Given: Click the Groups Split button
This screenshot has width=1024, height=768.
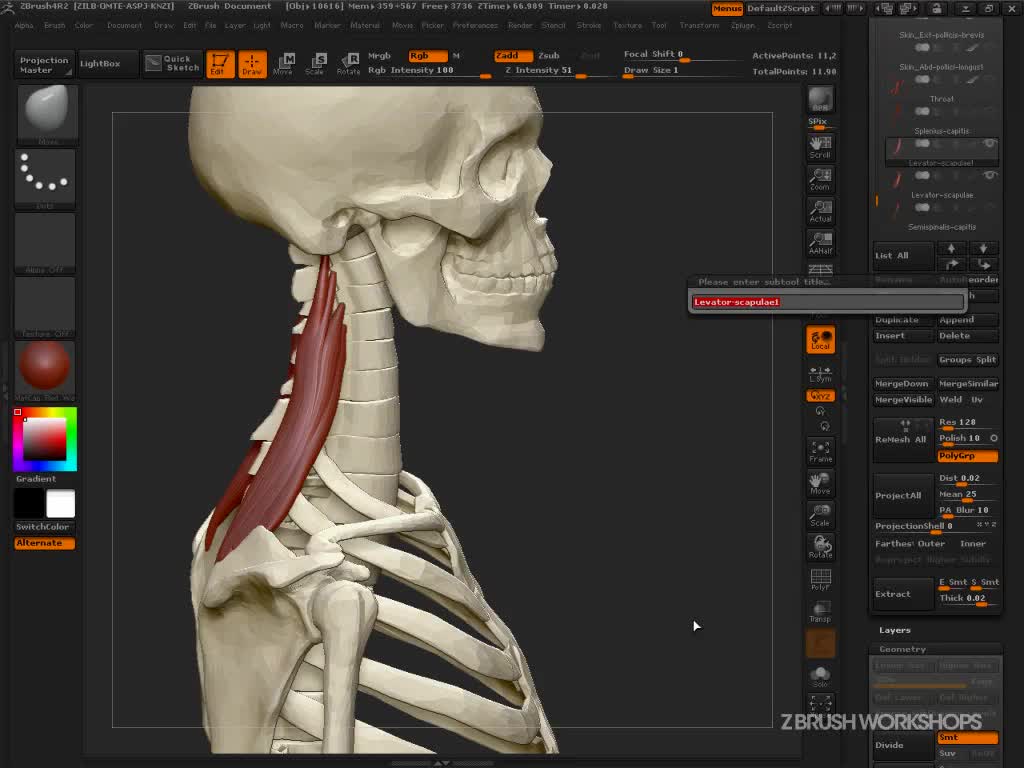Looking at the screenshot, I should coord(968,360).
